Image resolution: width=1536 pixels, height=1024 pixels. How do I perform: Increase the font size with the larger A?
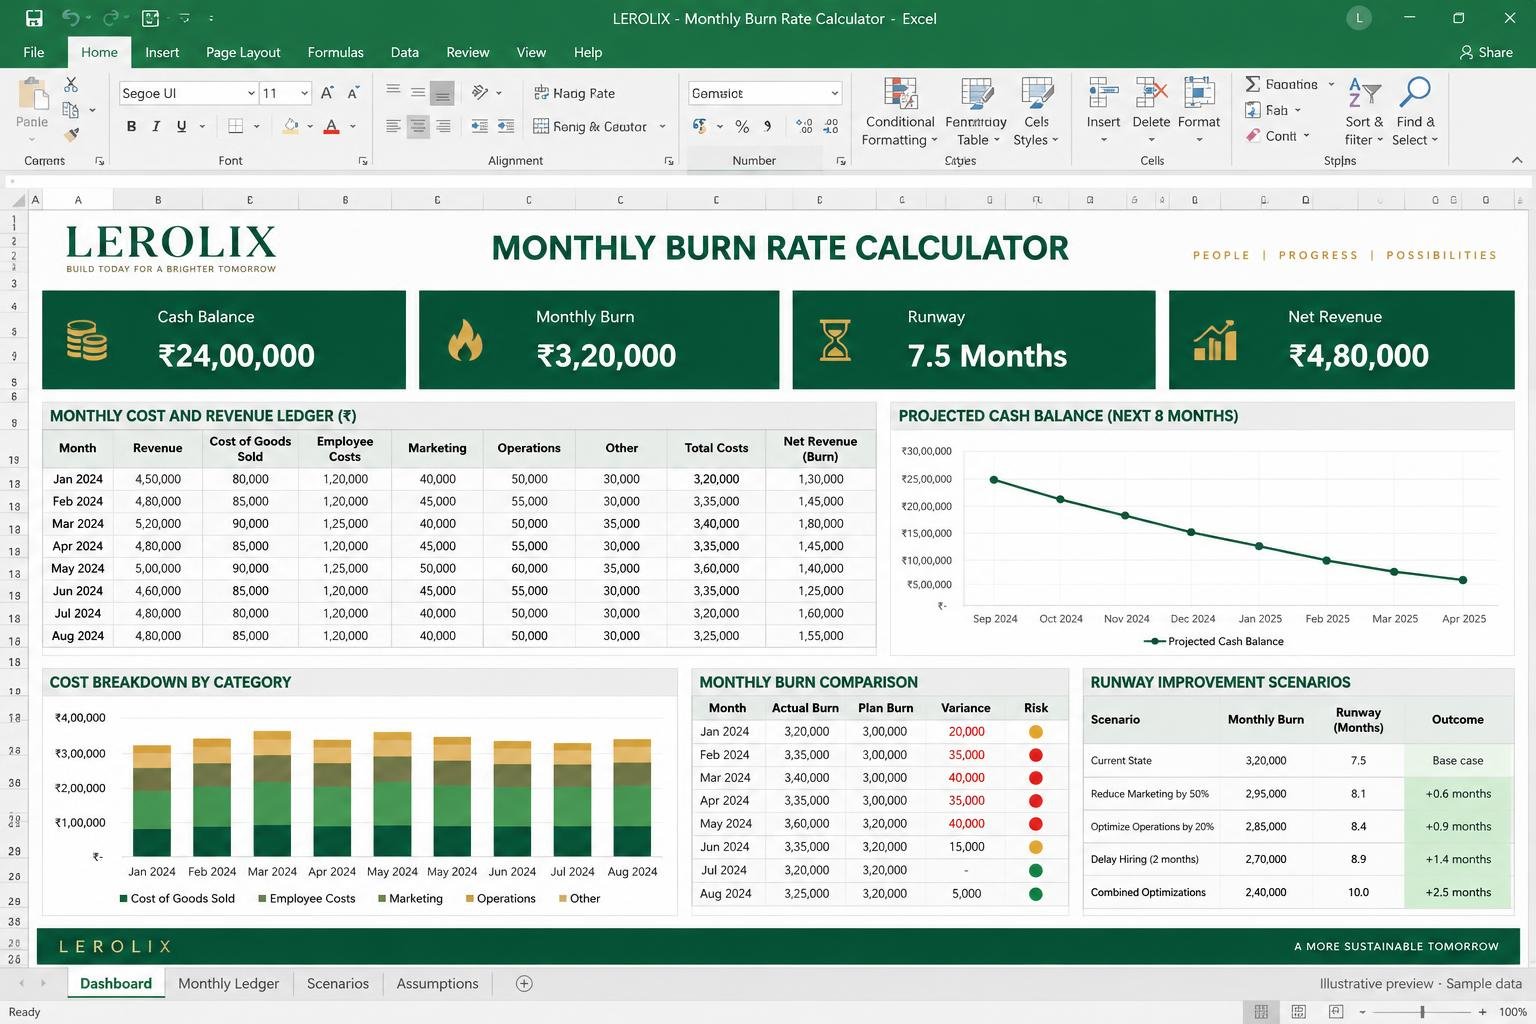(327, 93)
